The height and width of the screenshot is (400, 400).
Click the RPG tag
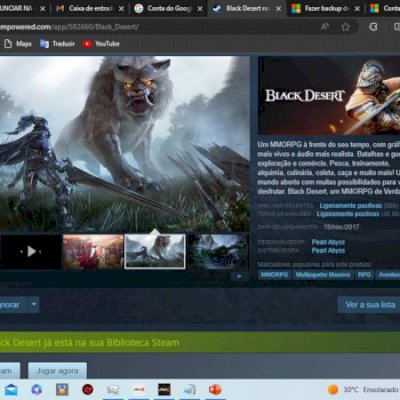tap(364, 275)
